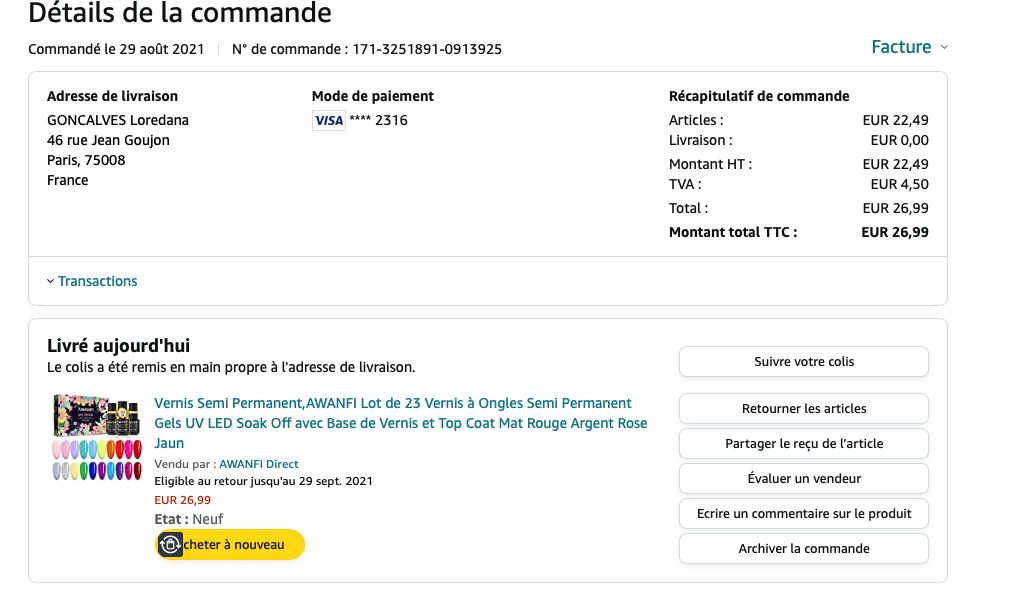Image resolution: width=1021 pixels, height=598 pixels.
Task: Click the VISA card logo
Action: point(328,121)
